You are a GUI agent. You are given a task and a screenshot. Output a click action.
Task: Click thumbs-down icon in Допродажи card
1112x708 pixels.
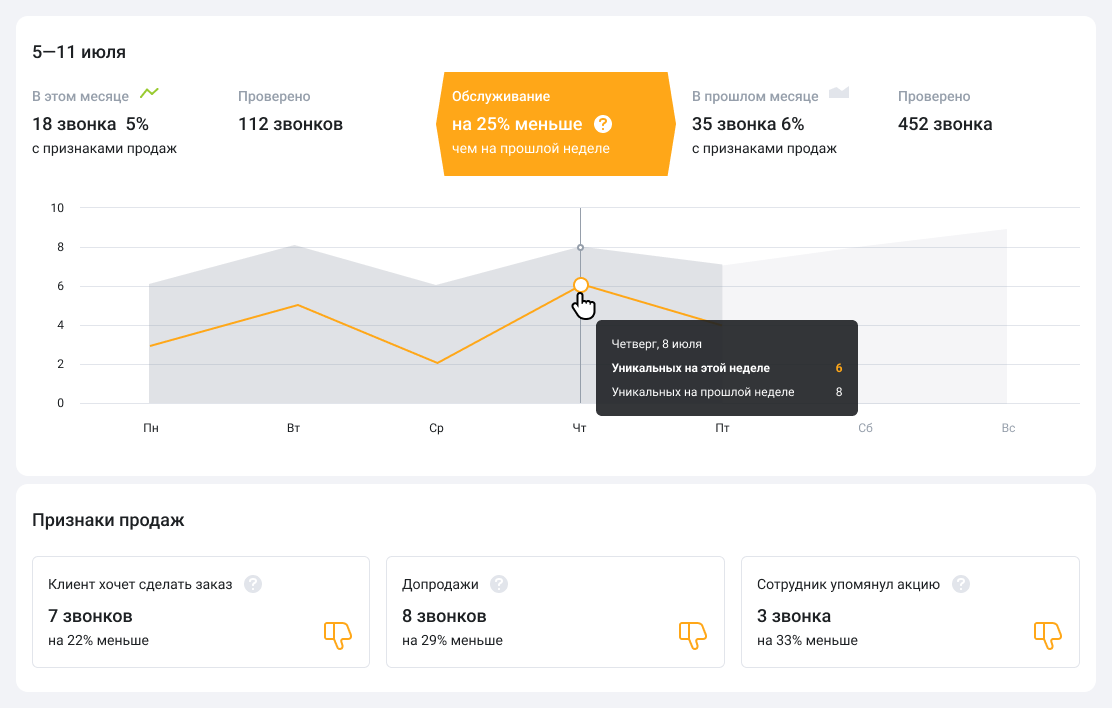[x=693, y=635]
